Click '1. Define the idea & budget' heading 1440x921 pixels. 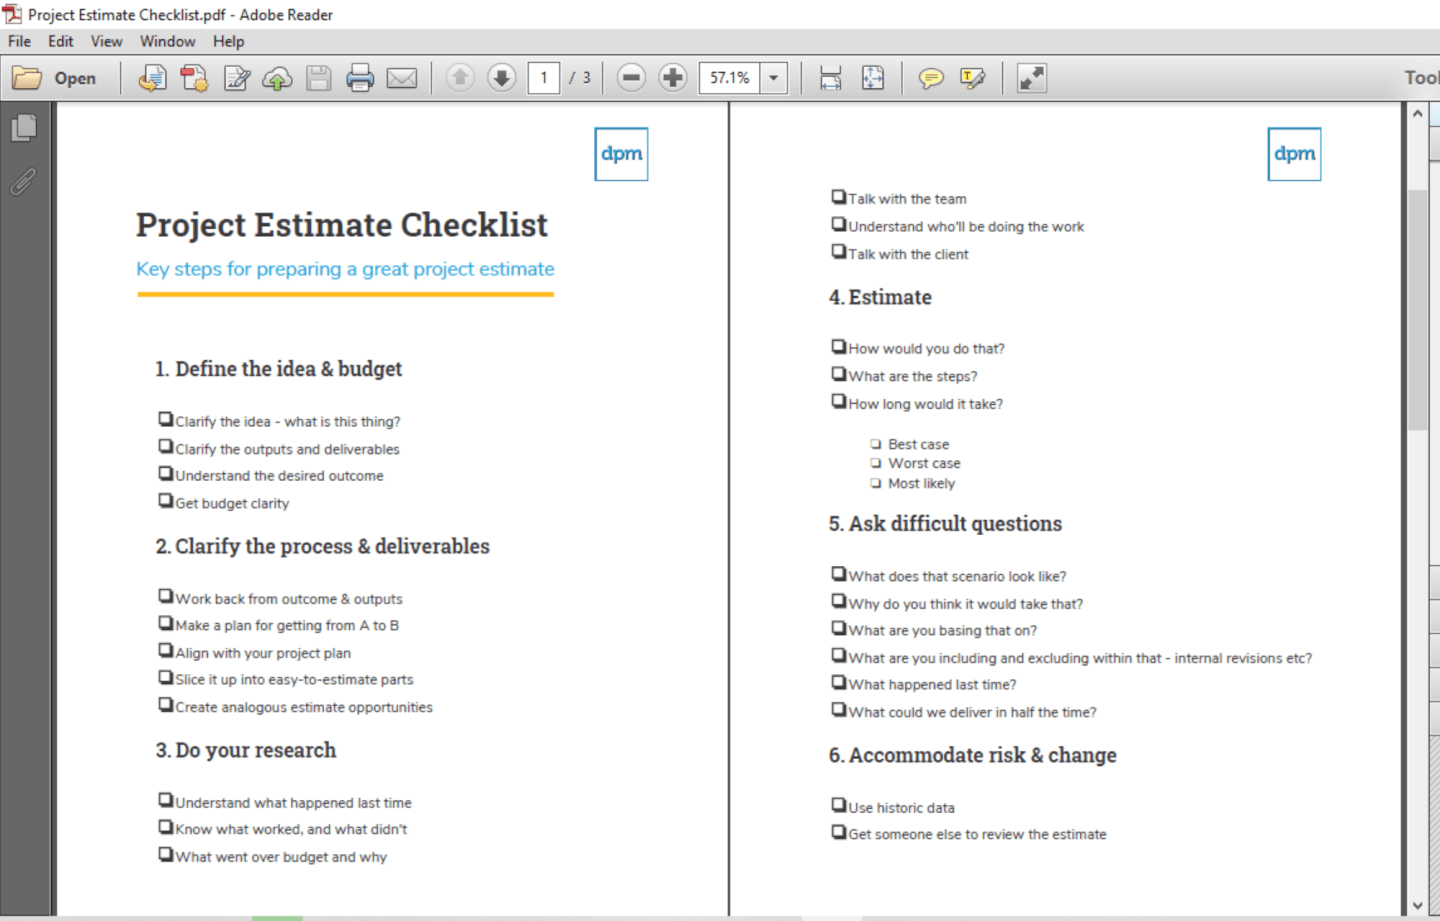(279, 369)
